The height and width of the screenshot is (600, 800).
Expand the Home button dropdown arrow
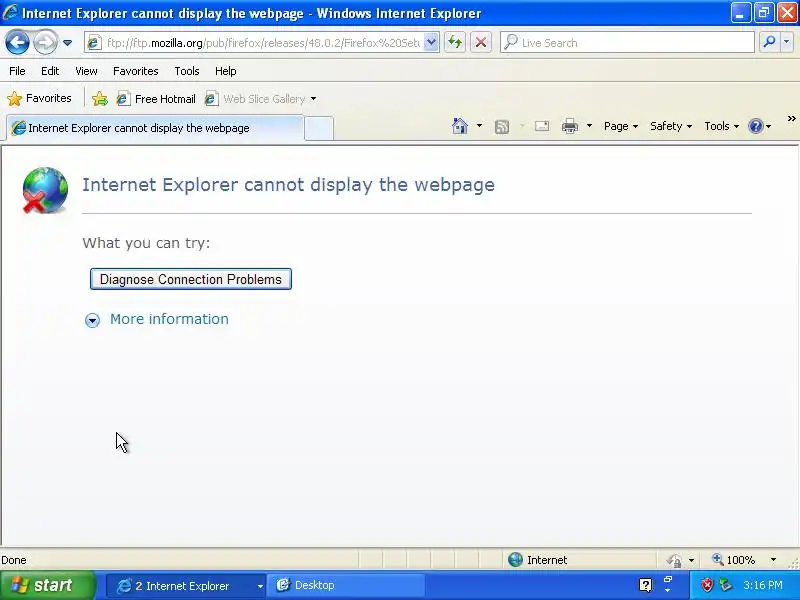(479, 126)
